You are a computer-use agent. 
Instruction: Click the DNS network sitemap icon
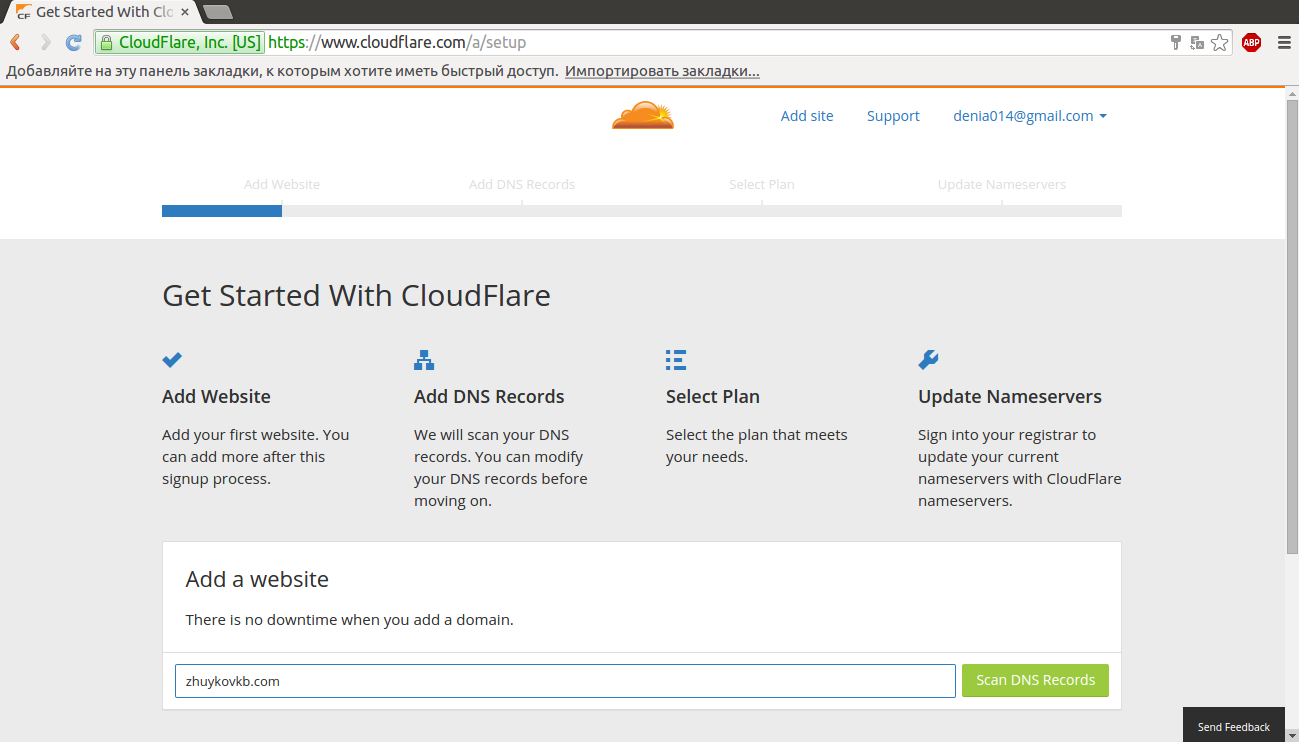(424, 360)
